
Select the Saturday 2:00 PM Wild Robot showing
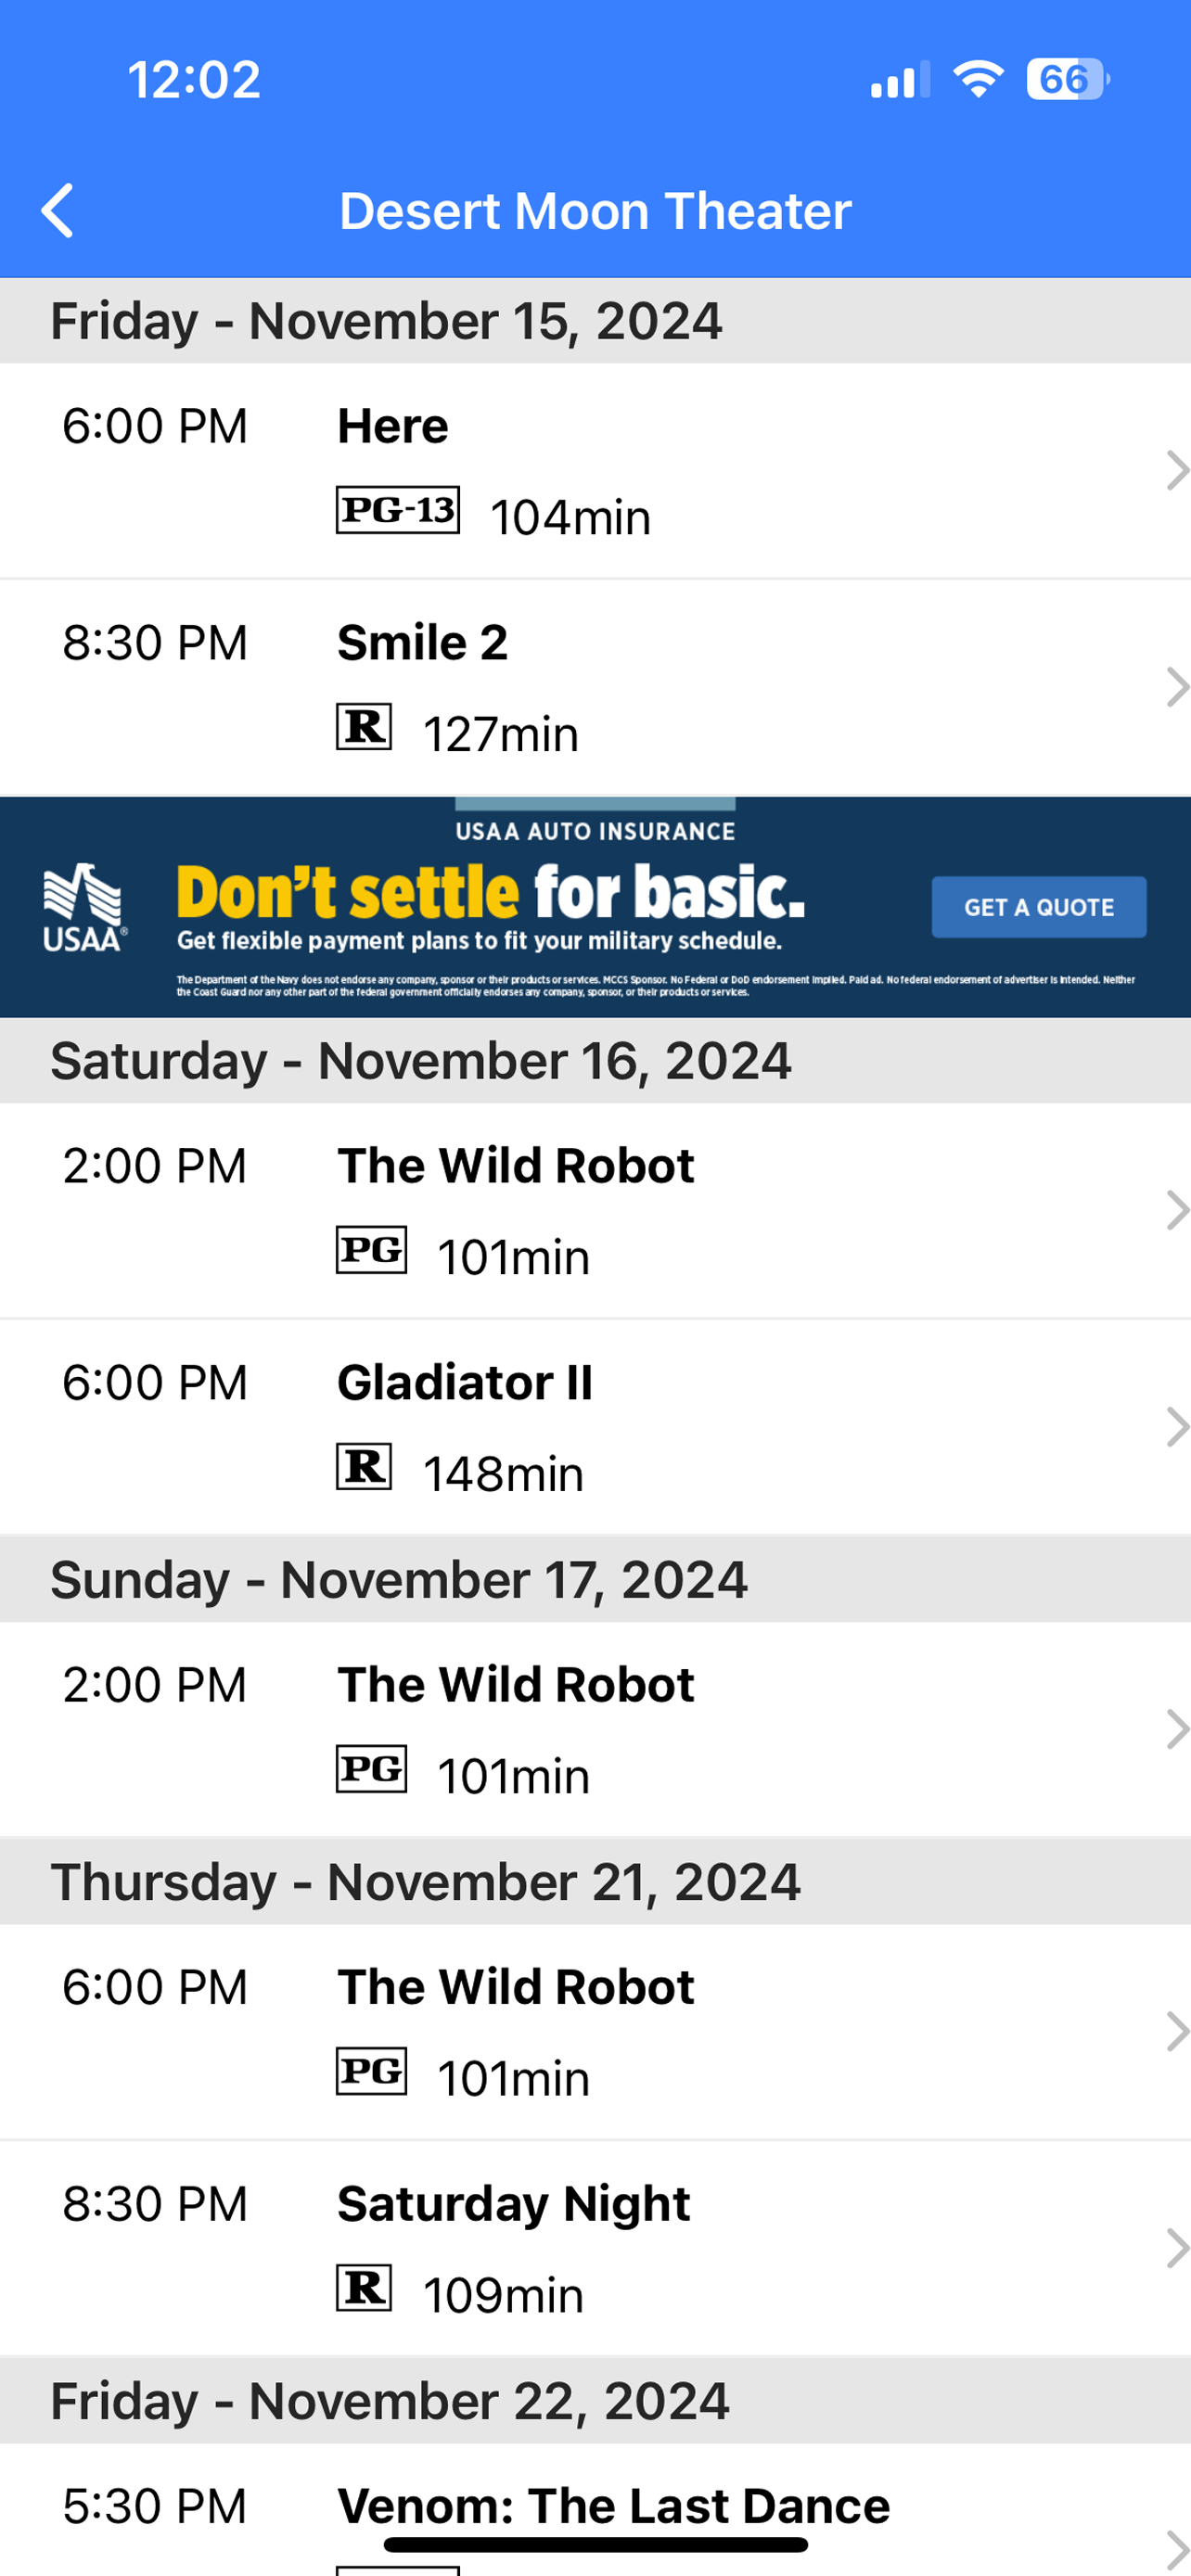coord(595,1210)
